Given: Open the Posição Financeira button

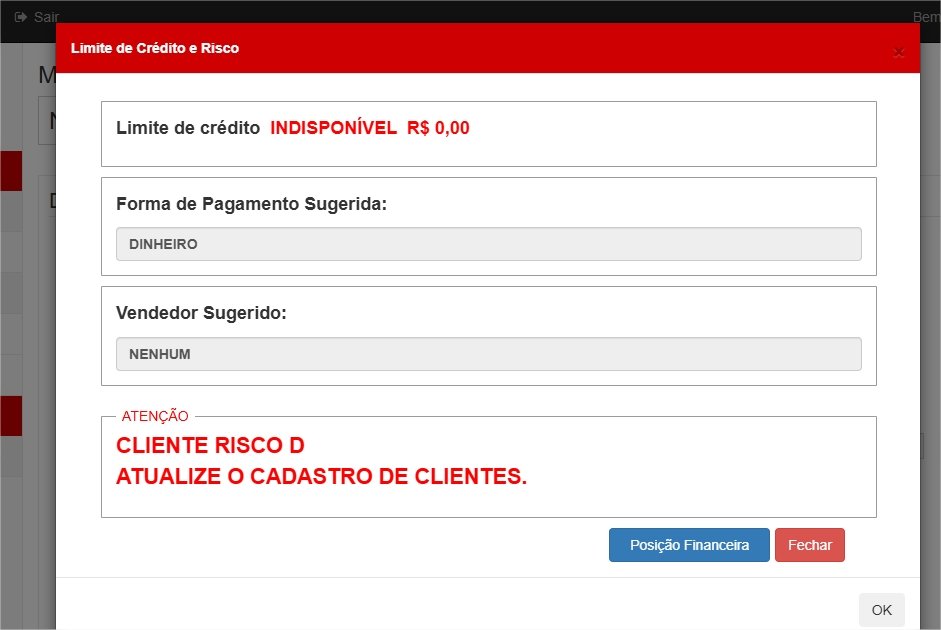Looking at the screenshot, I should pyautogui.click(x=689, y=545).
